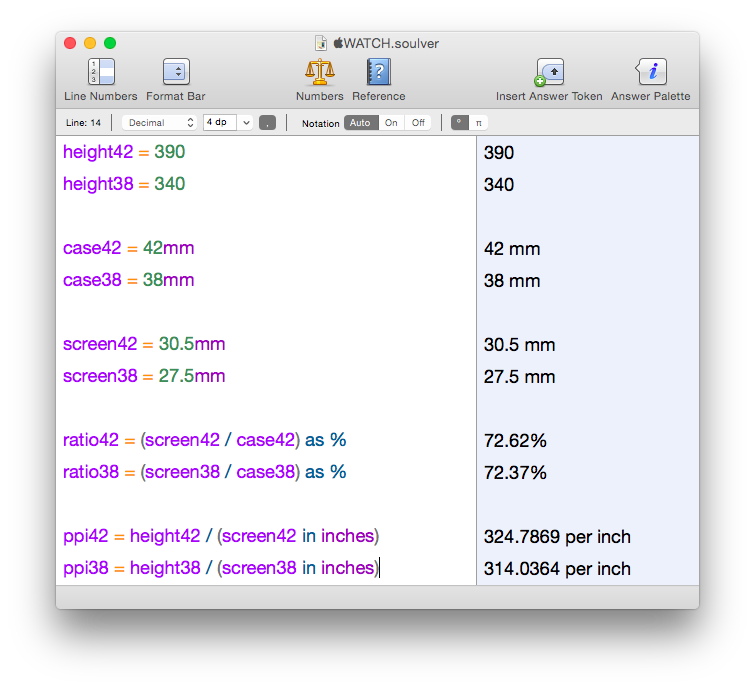Viewport: 755px width, 689px height.
Task: Select the 27.5 mm answer
Action: click(x=520, y=377)
